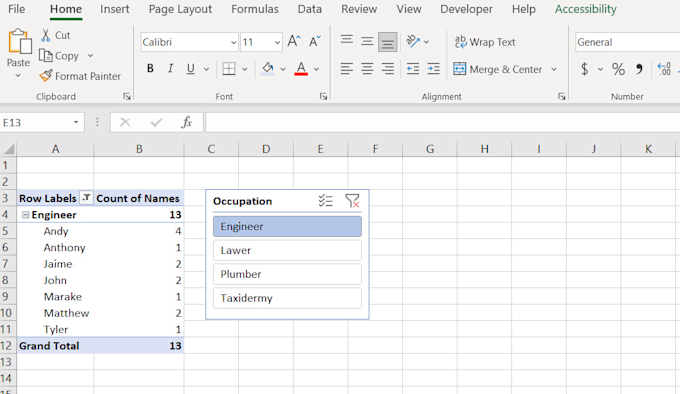Open borders dropdown arrow
This screenshot has width=680, height=394.
pyautogui.click(x=245, y=69)
